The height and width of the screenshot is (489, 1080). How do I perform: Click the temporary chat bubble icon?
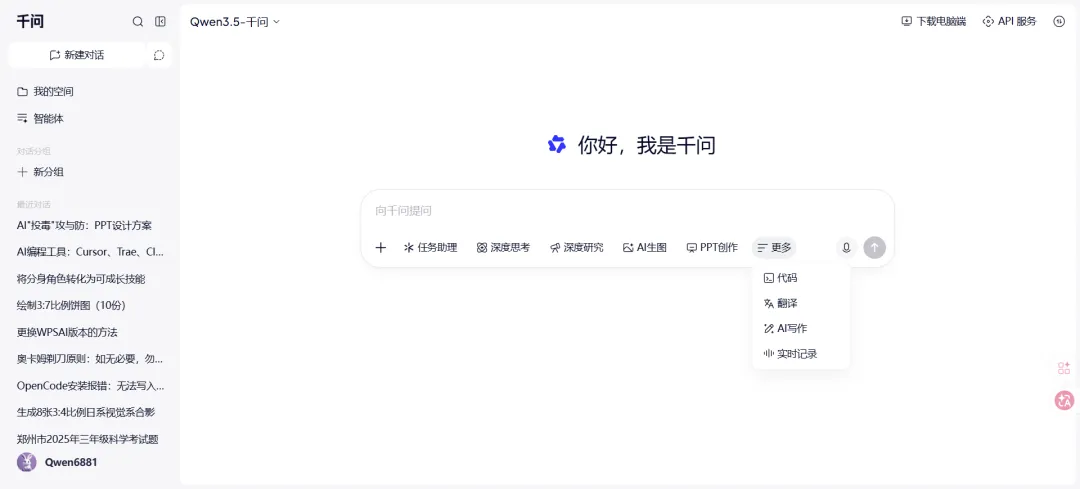tap(159, 55)
